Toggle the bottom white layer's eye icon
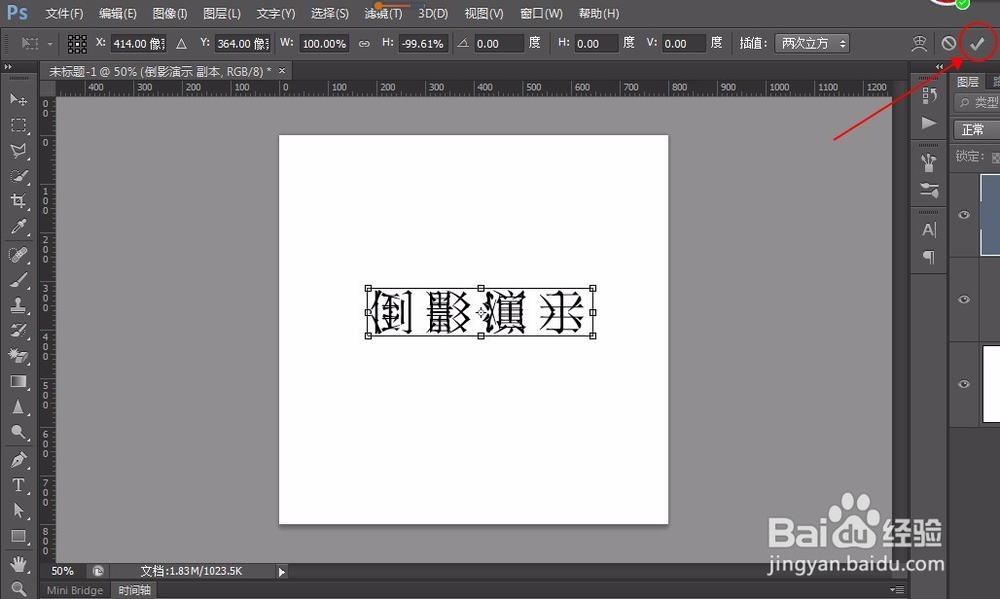Viewport: 1000px width, 599px height. pyautogui.click(x=964, y=384)
